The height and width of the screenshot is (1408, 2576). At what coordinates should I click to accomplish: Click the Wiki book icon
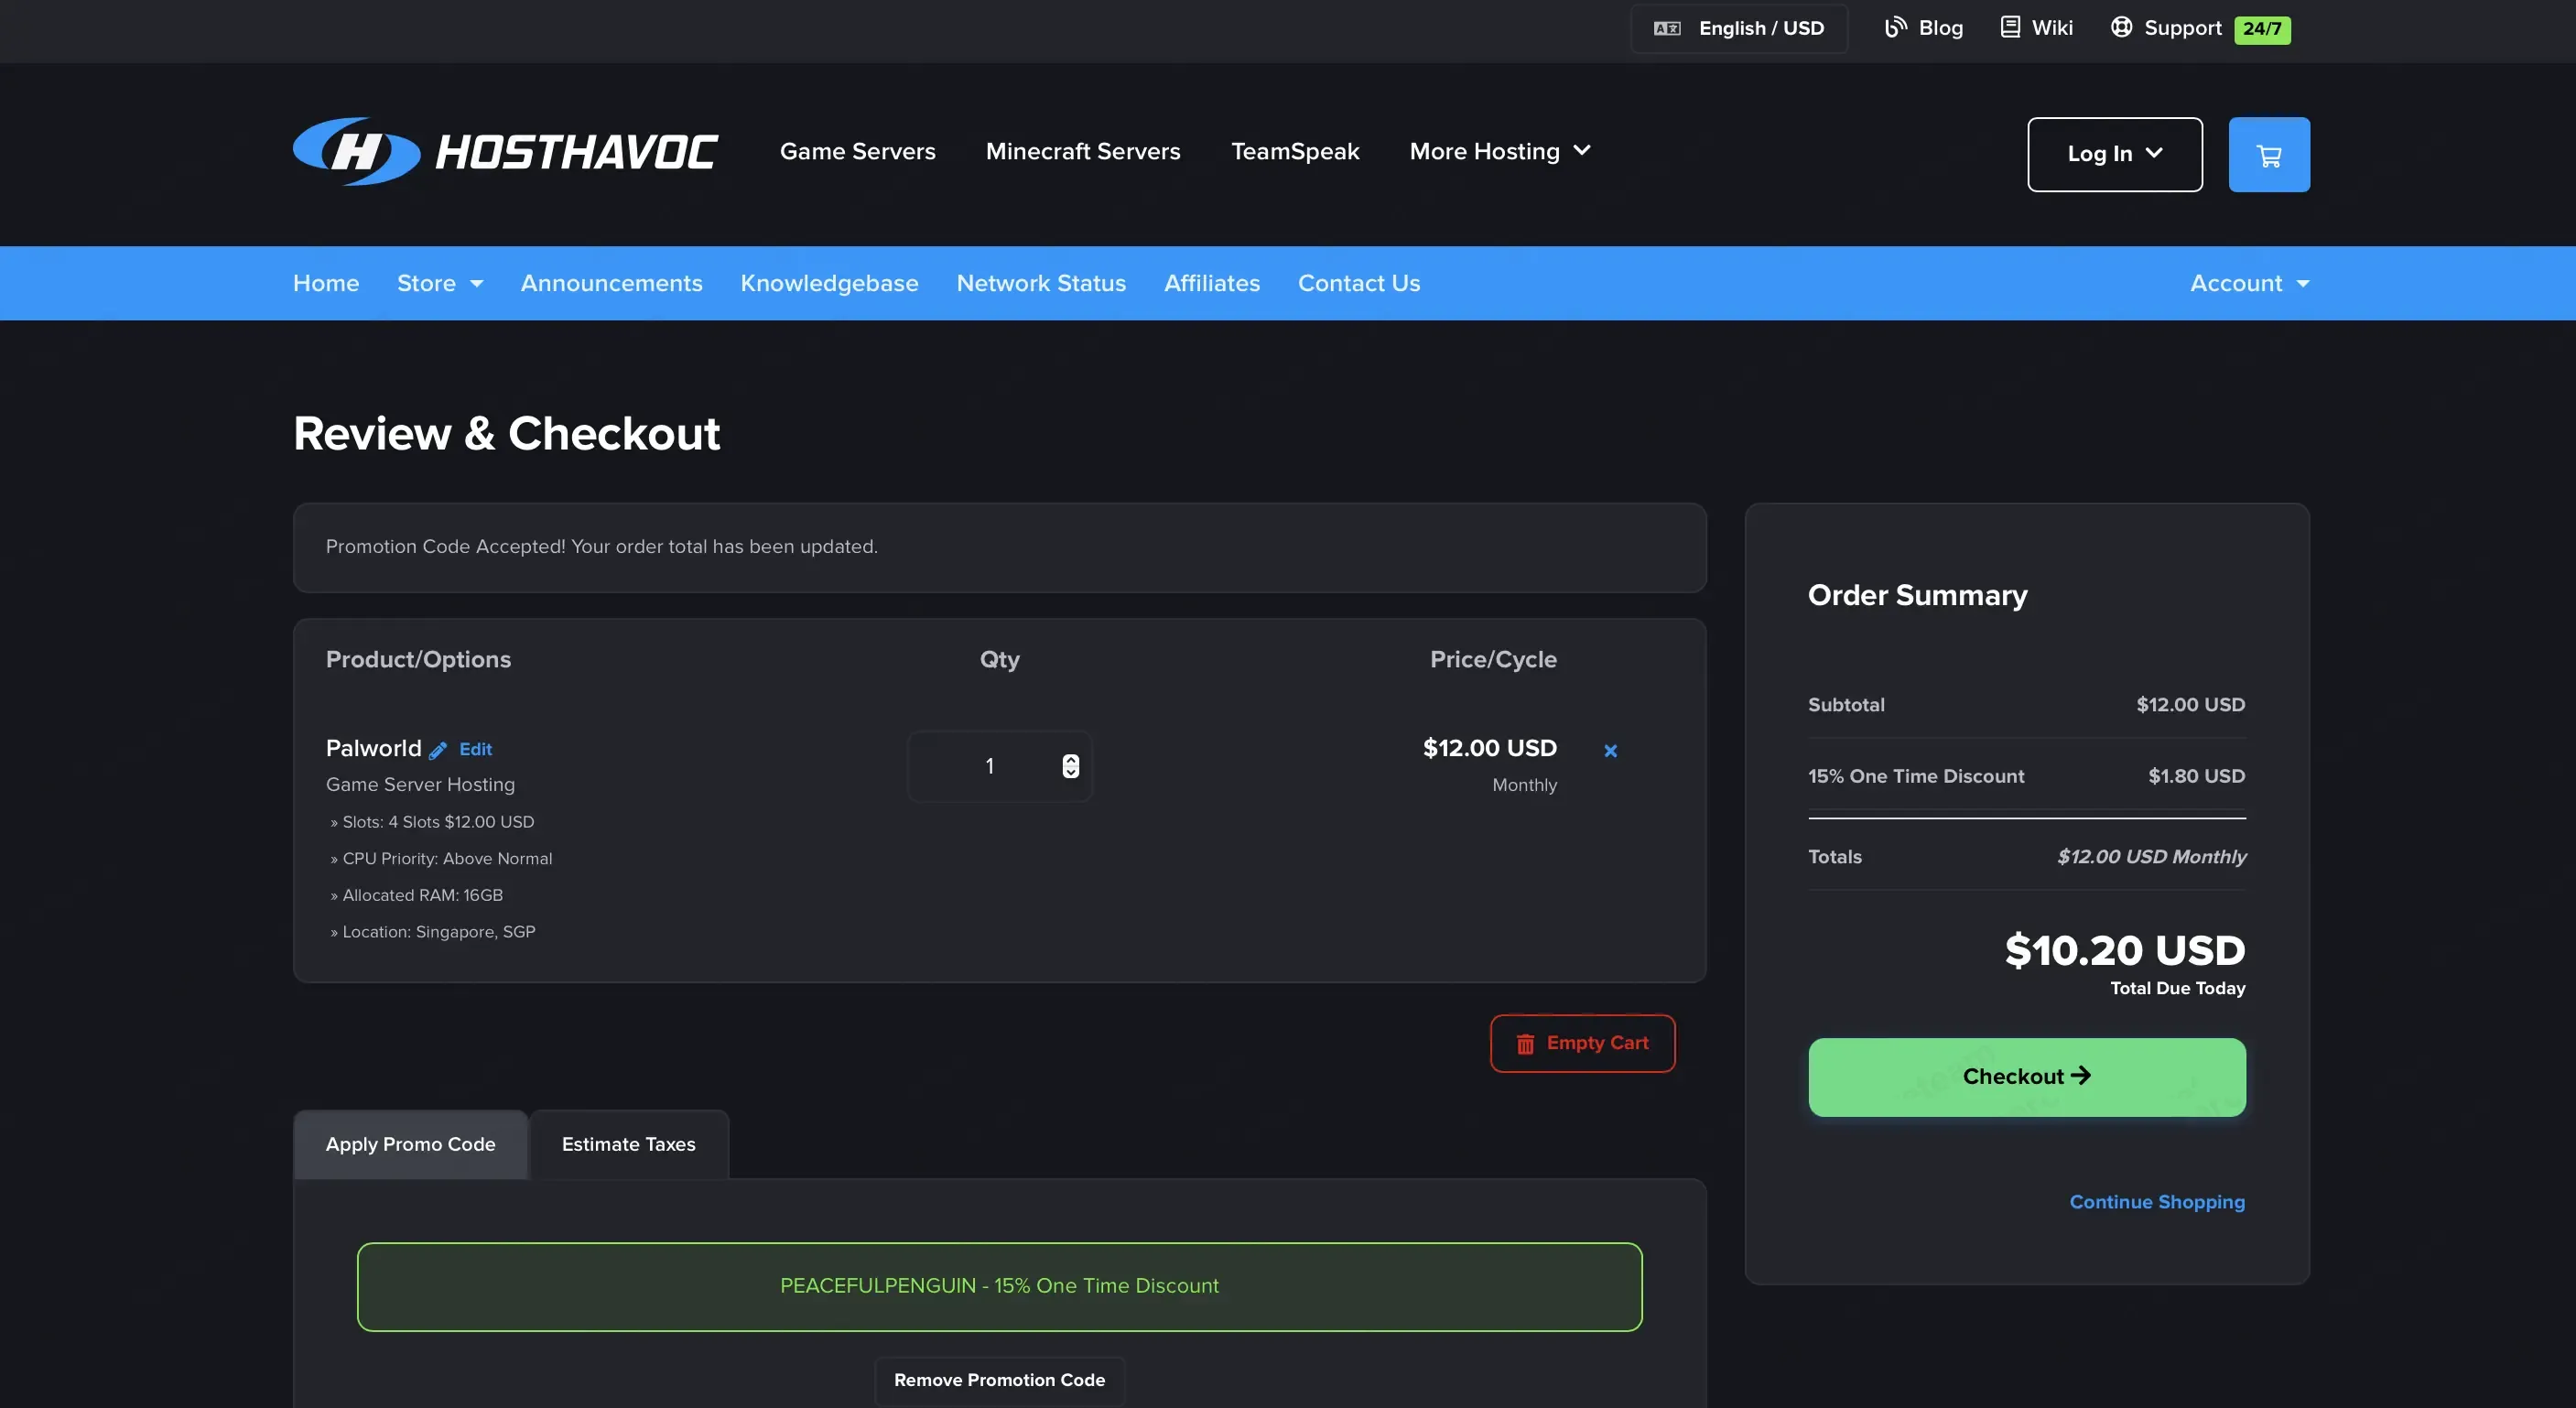(2010, 27)
